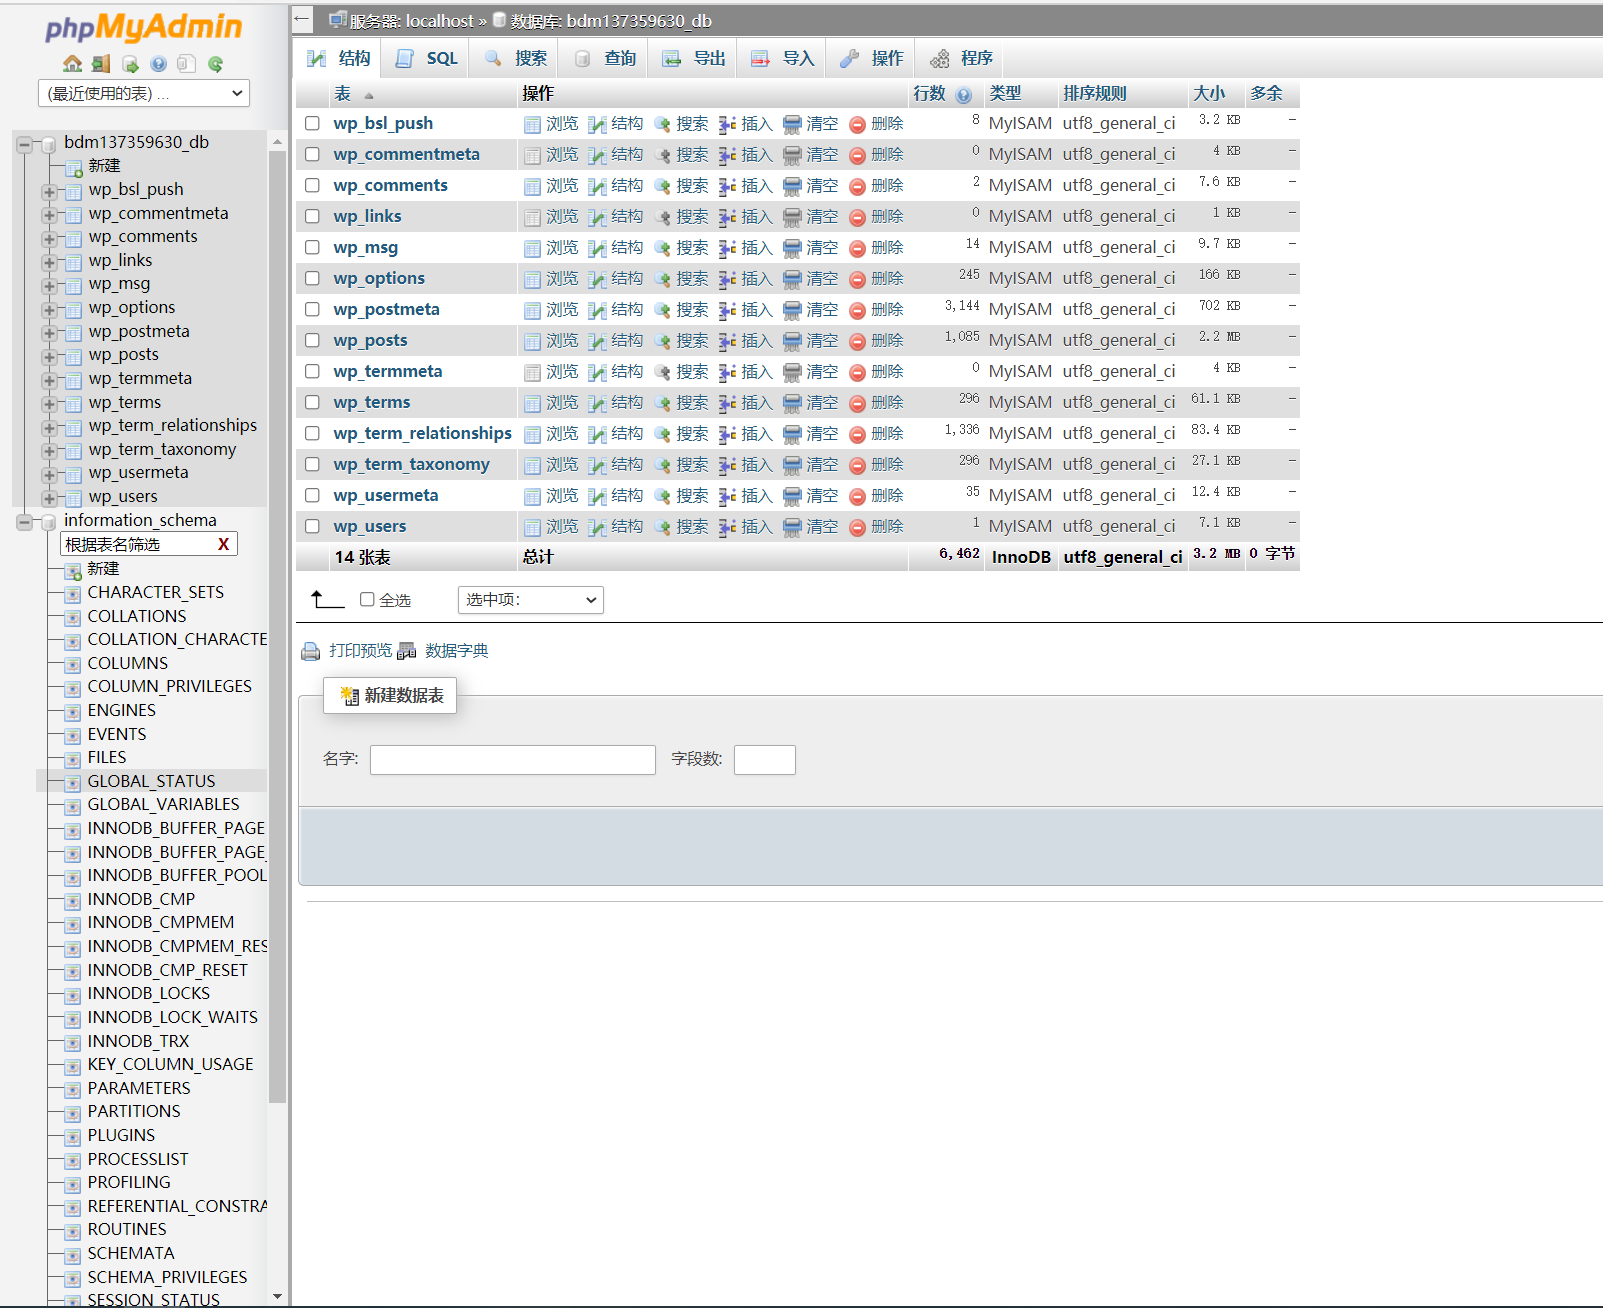The image size is (1603, 1308).
Task: Click the red drop icon for wp_postmeta
Action: pyautogui.click(x=857, y=310)
